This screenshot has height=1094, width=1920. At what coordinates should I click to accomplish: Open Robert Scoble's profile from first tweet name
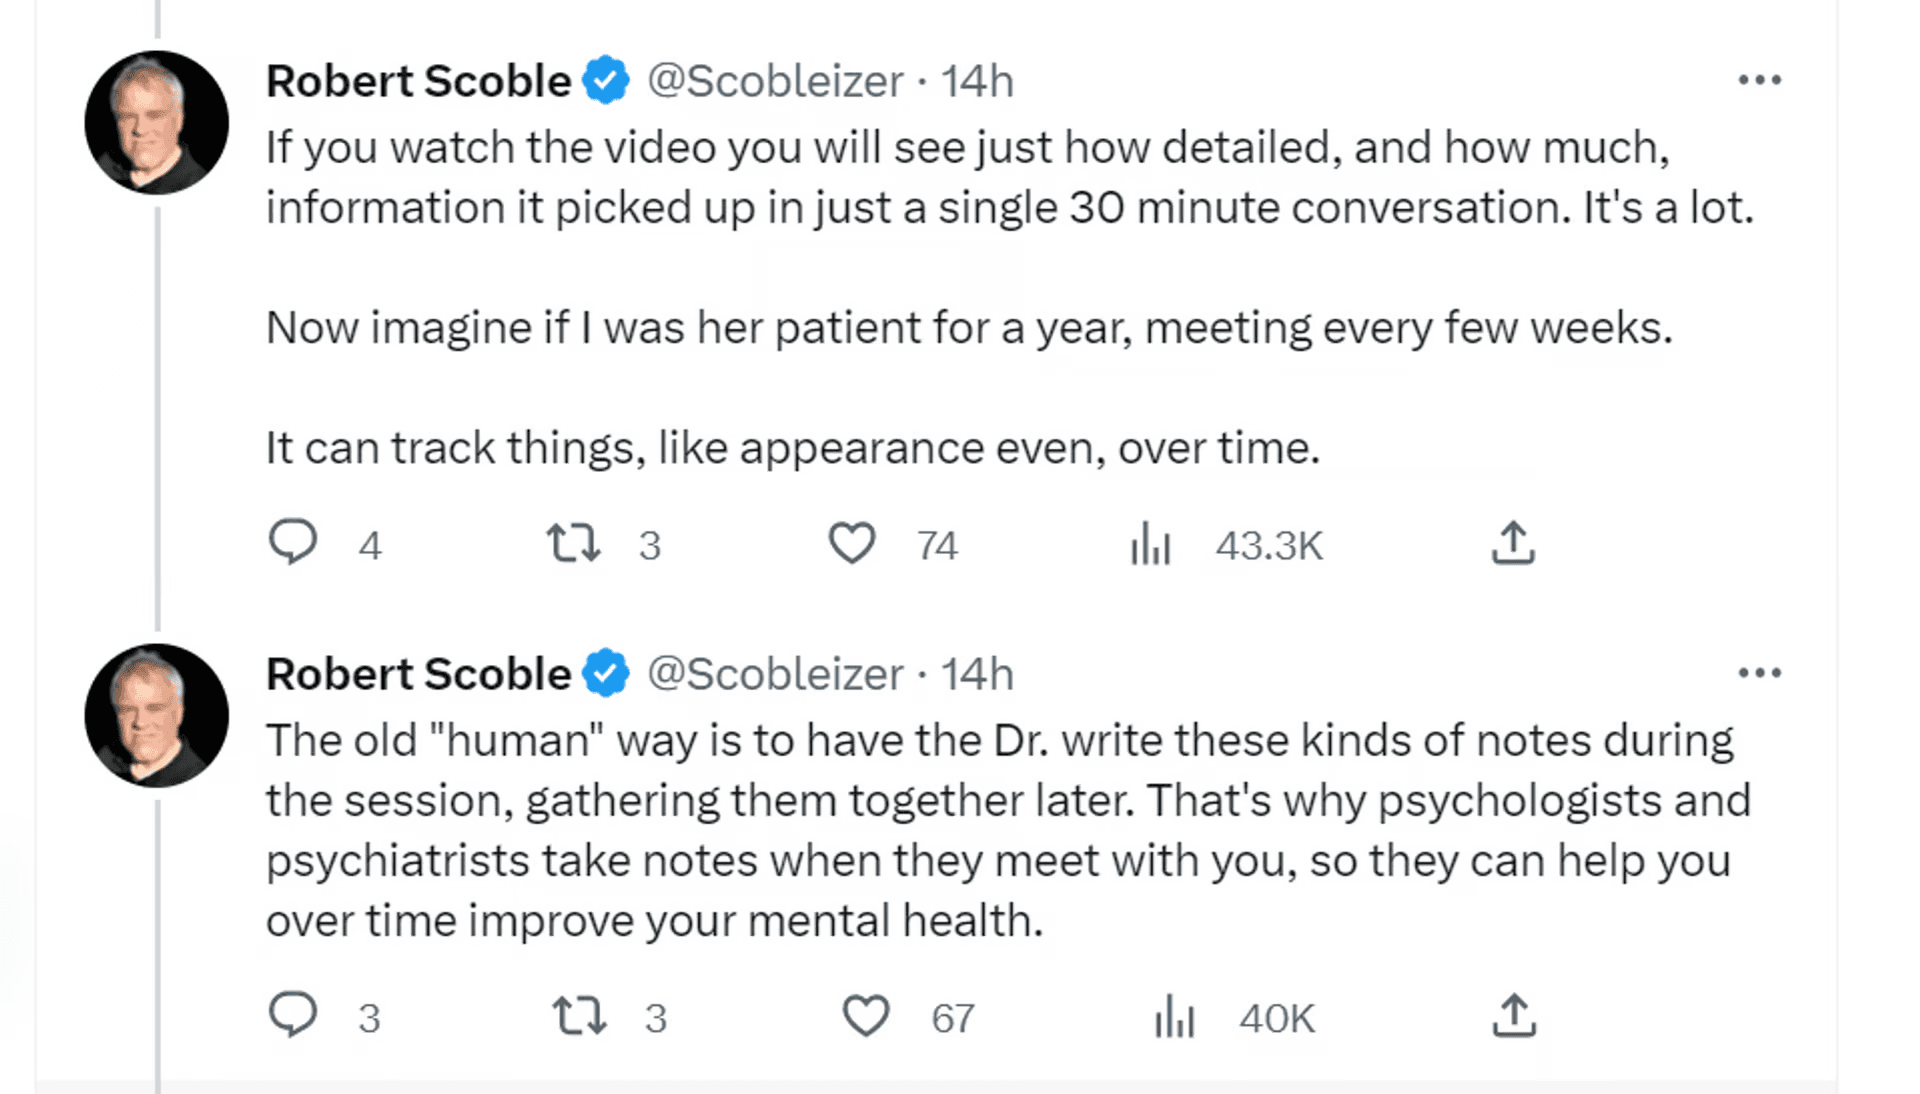[x=418, y=81]
